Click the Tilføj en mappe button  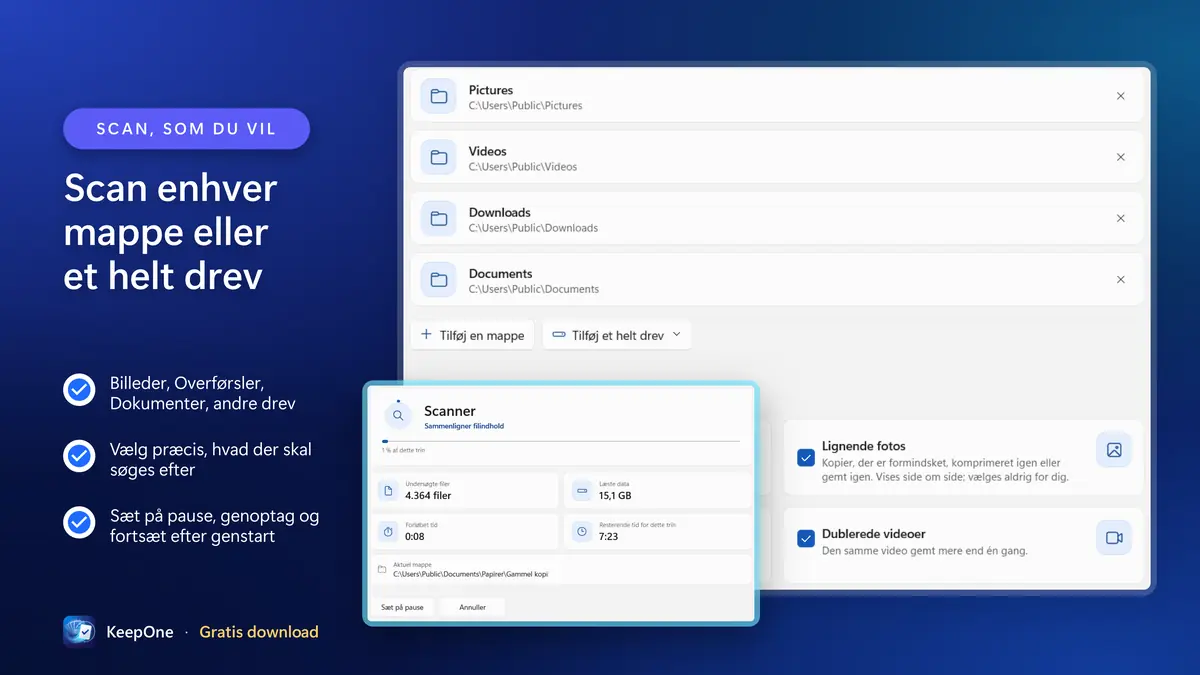[473, 335]
